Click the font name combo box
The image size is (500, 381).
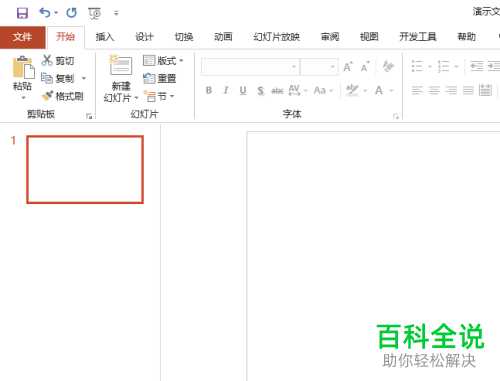pos(250,67)
